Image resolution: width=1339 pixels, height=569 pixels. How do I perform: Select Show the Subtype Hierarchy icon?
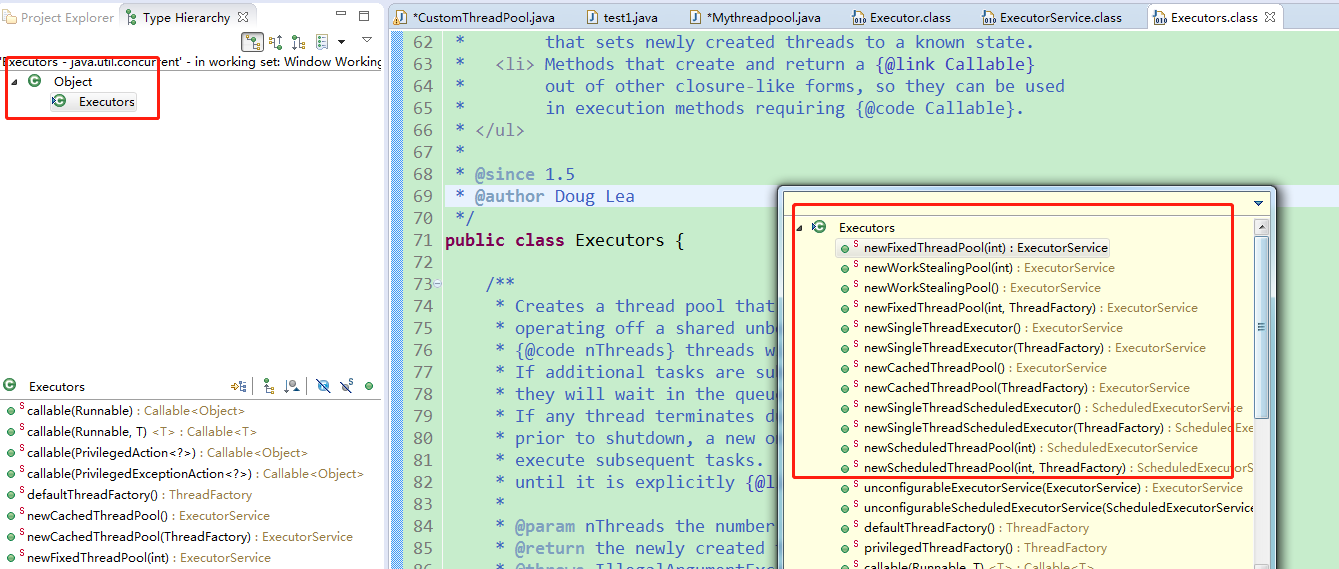[298, 42]
